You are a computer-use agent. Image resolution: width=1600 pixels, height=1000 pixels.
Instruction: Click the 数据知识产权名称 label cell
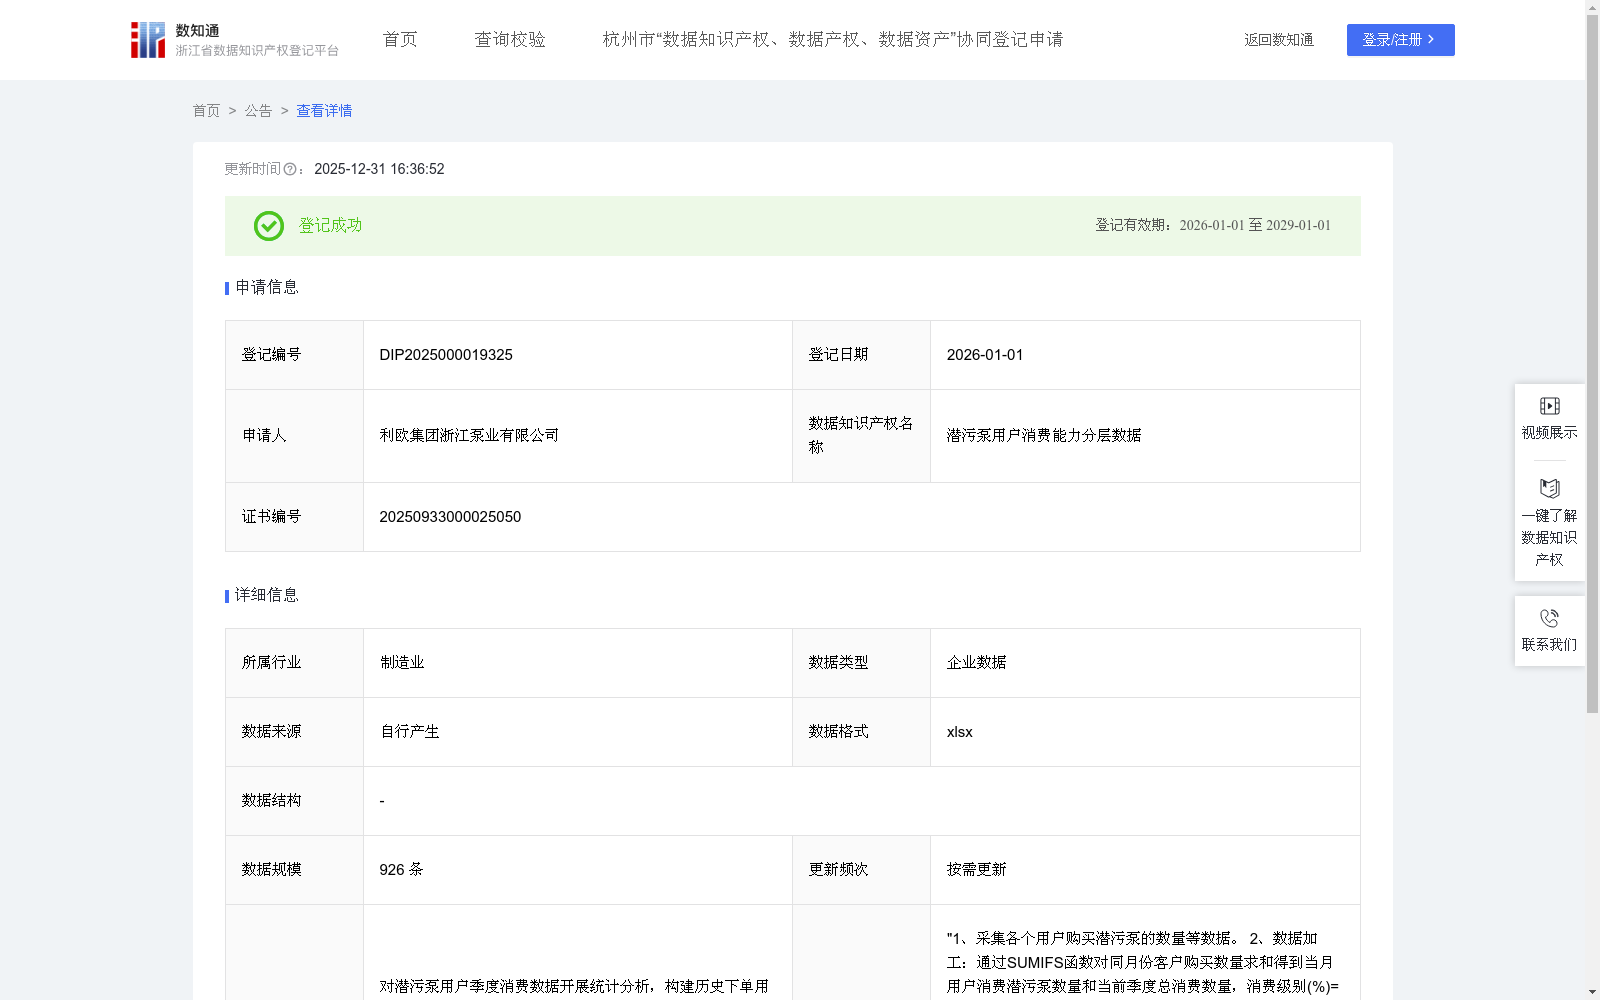[862, 436]
